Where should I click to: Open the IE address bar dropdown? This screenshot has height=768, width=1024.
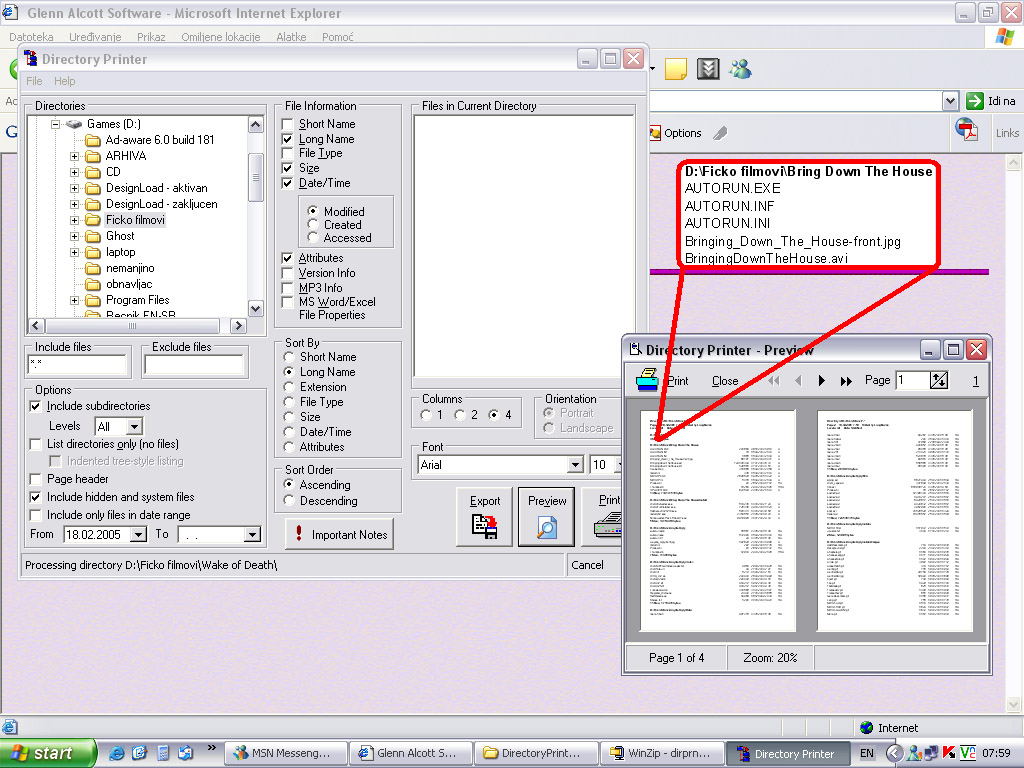950,101
